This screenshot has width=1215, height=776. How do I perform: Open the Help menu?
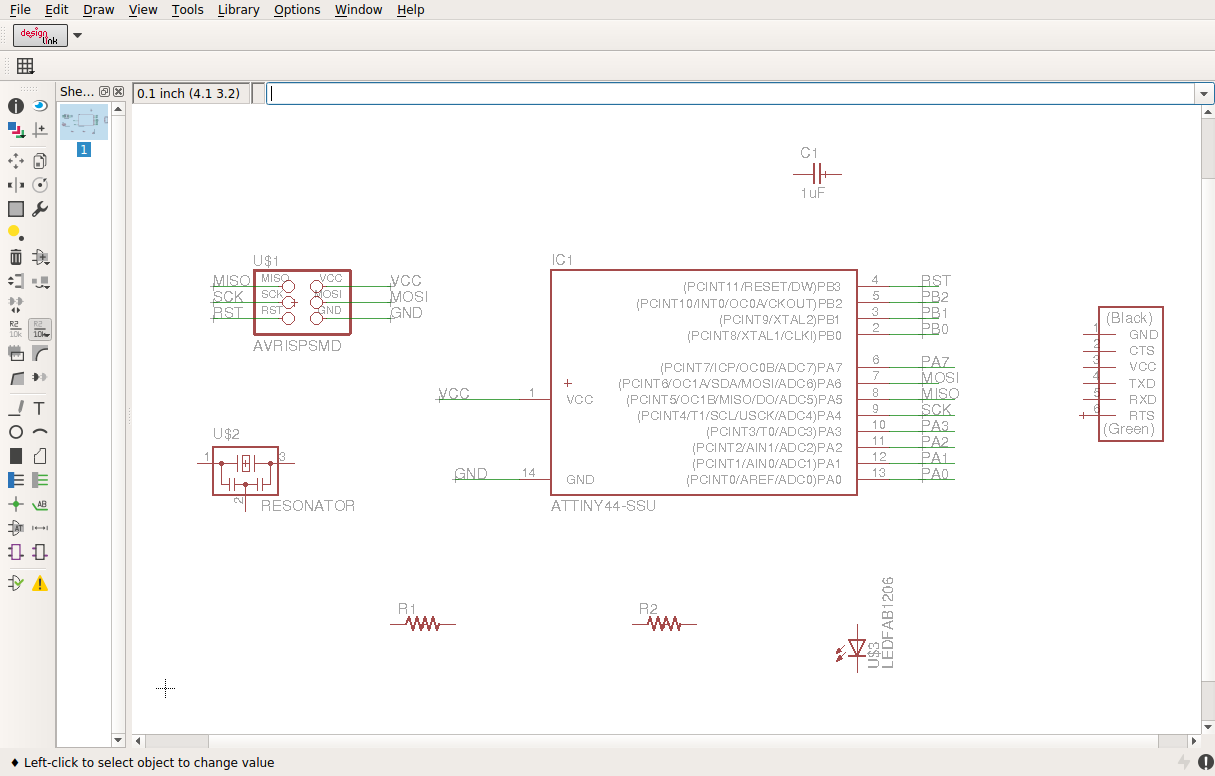tap(411, 10)
